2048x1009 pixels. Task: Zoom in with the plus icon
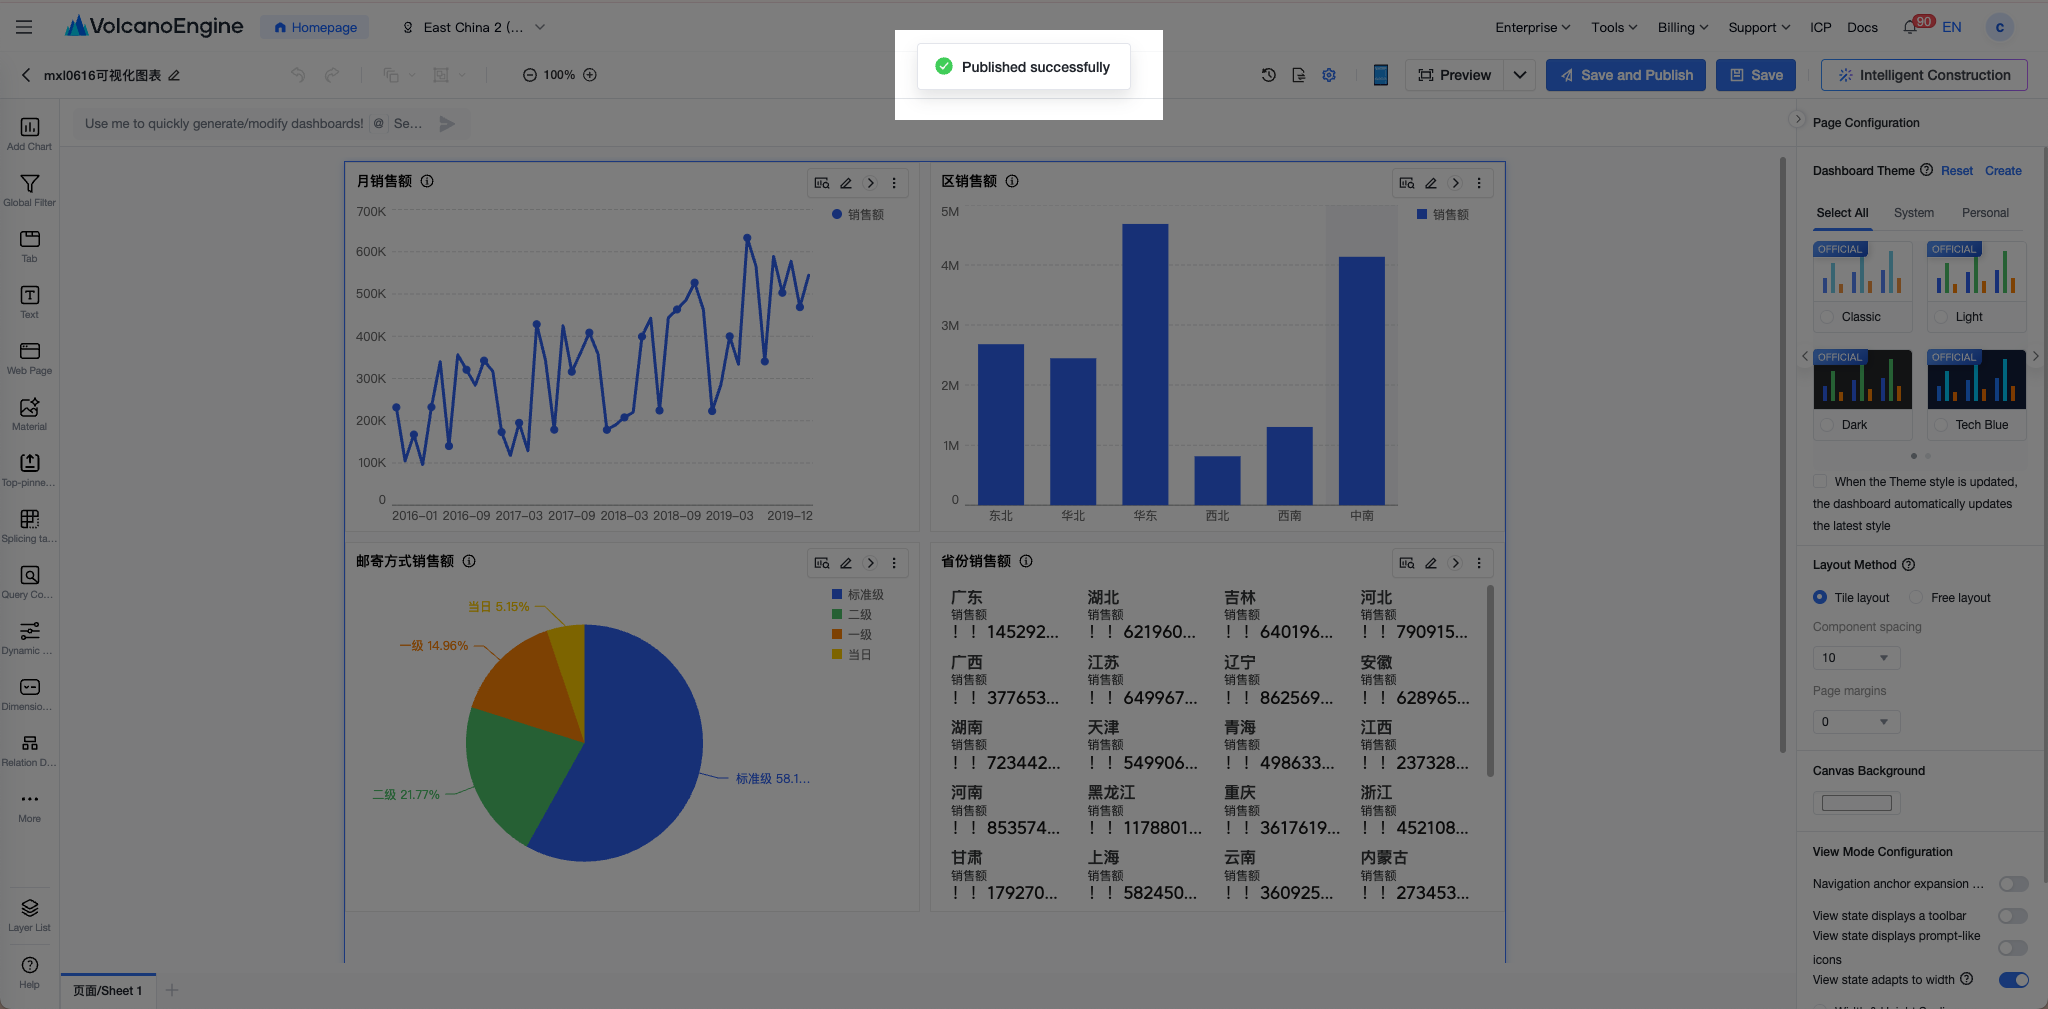coord(590,75)
